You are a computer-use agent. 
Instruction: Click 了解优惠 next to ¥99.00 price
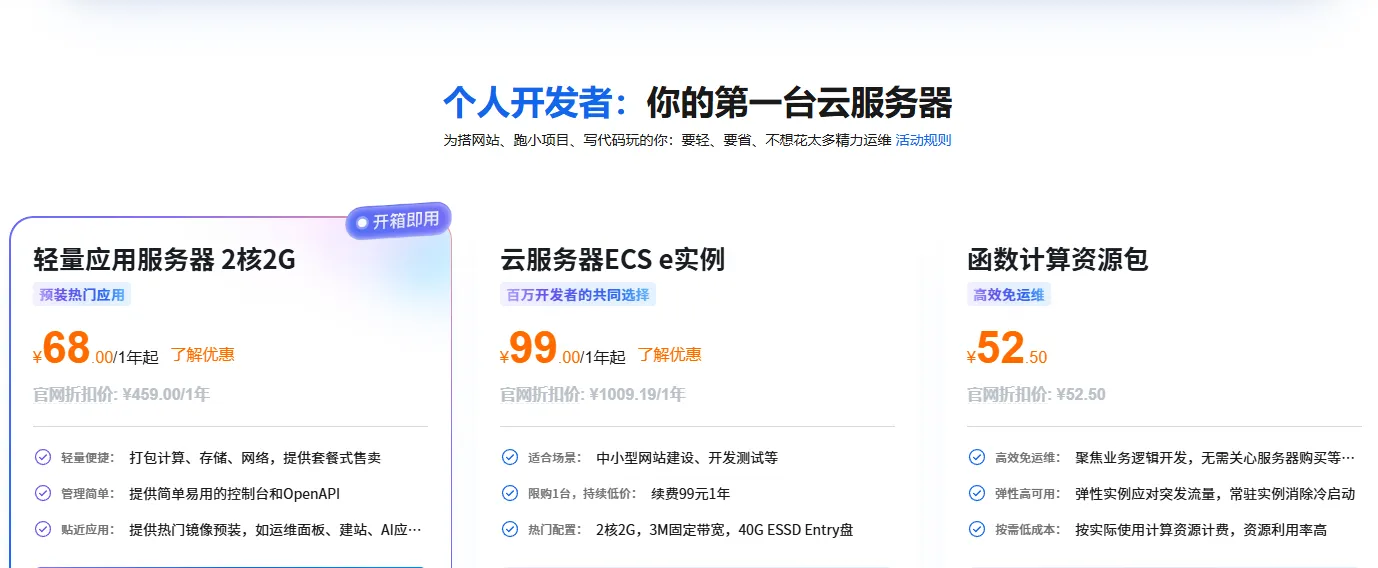[x=670, y=354]
